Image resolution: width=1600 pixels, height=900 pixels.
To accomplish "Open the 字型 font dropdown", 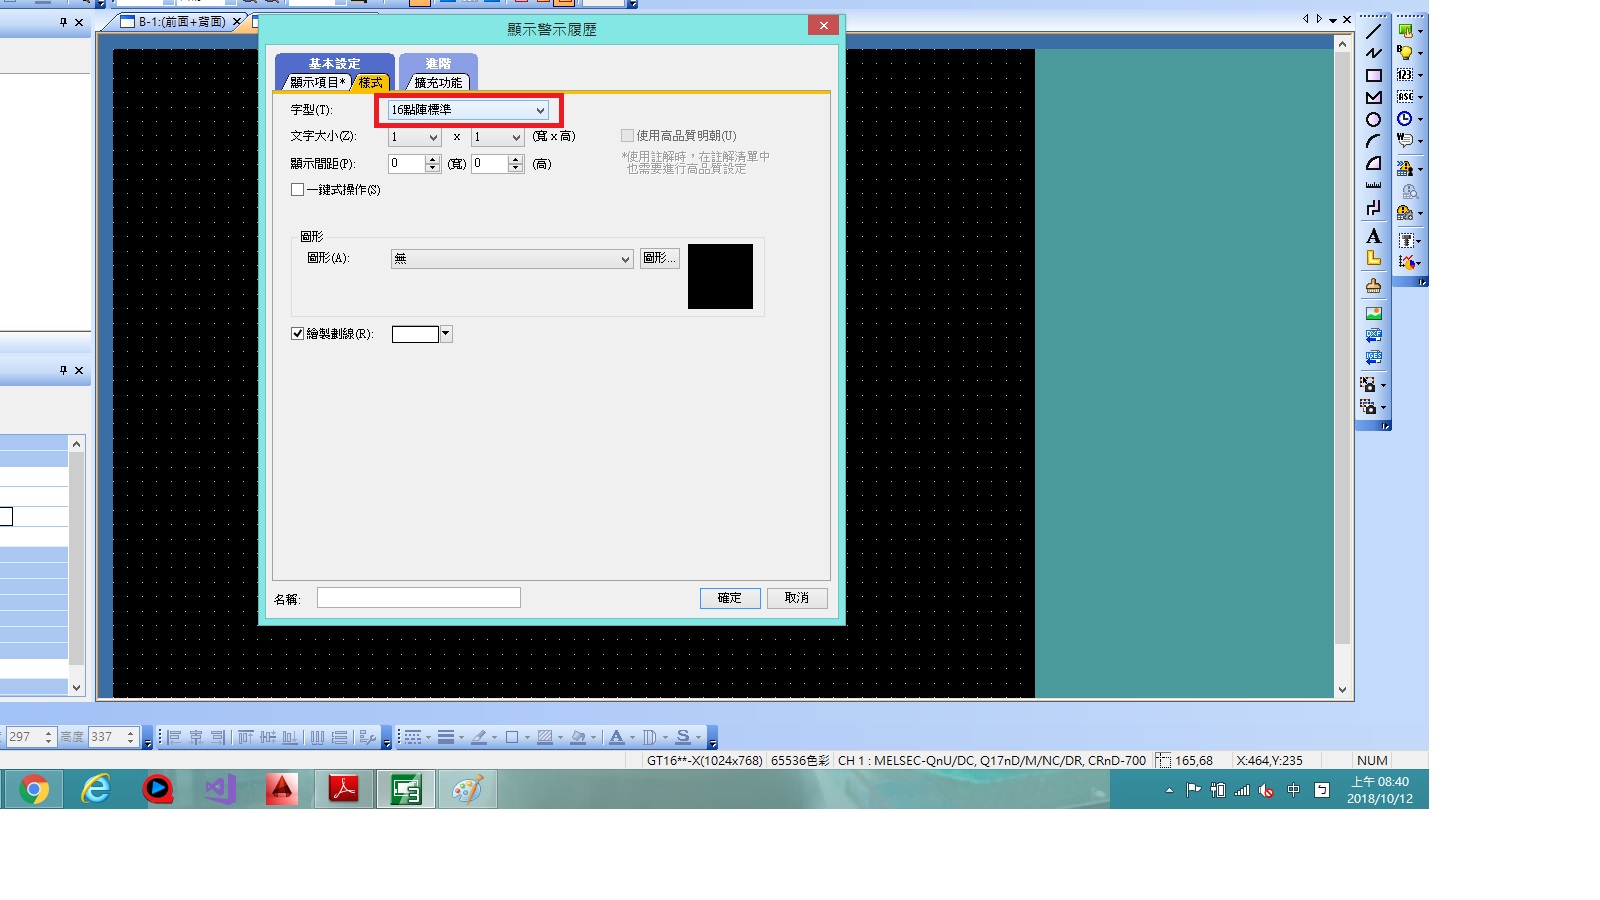I will click(x=468, y=110).
